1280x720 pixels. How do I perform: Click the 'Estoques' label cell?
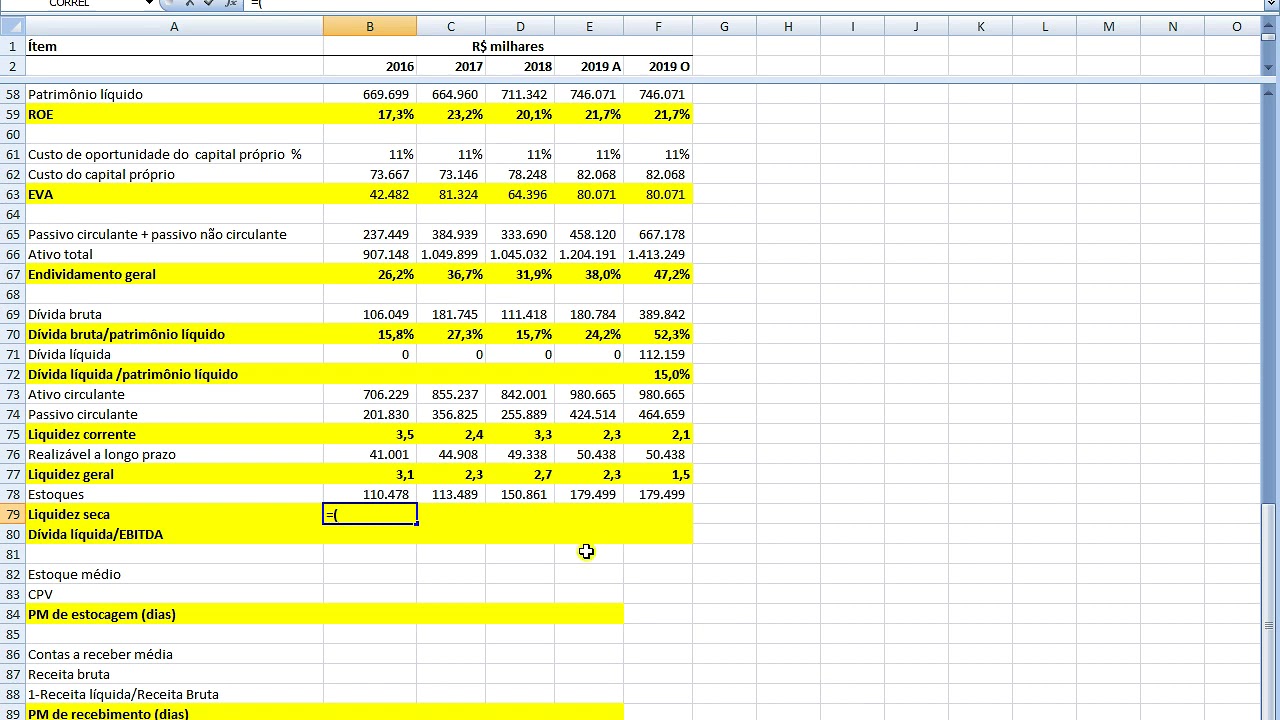174,494
